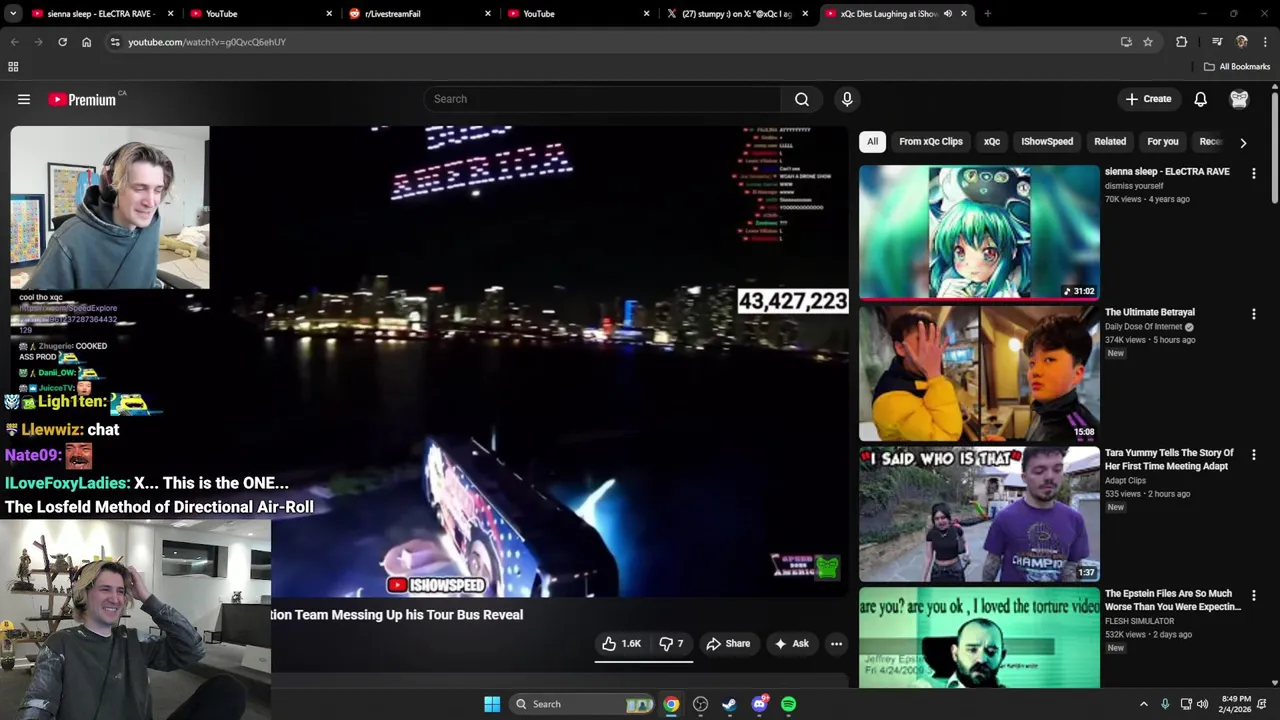Bookmark this page with the star icon
Viewport: 1280px width, 720px height.
point(1148,42)
